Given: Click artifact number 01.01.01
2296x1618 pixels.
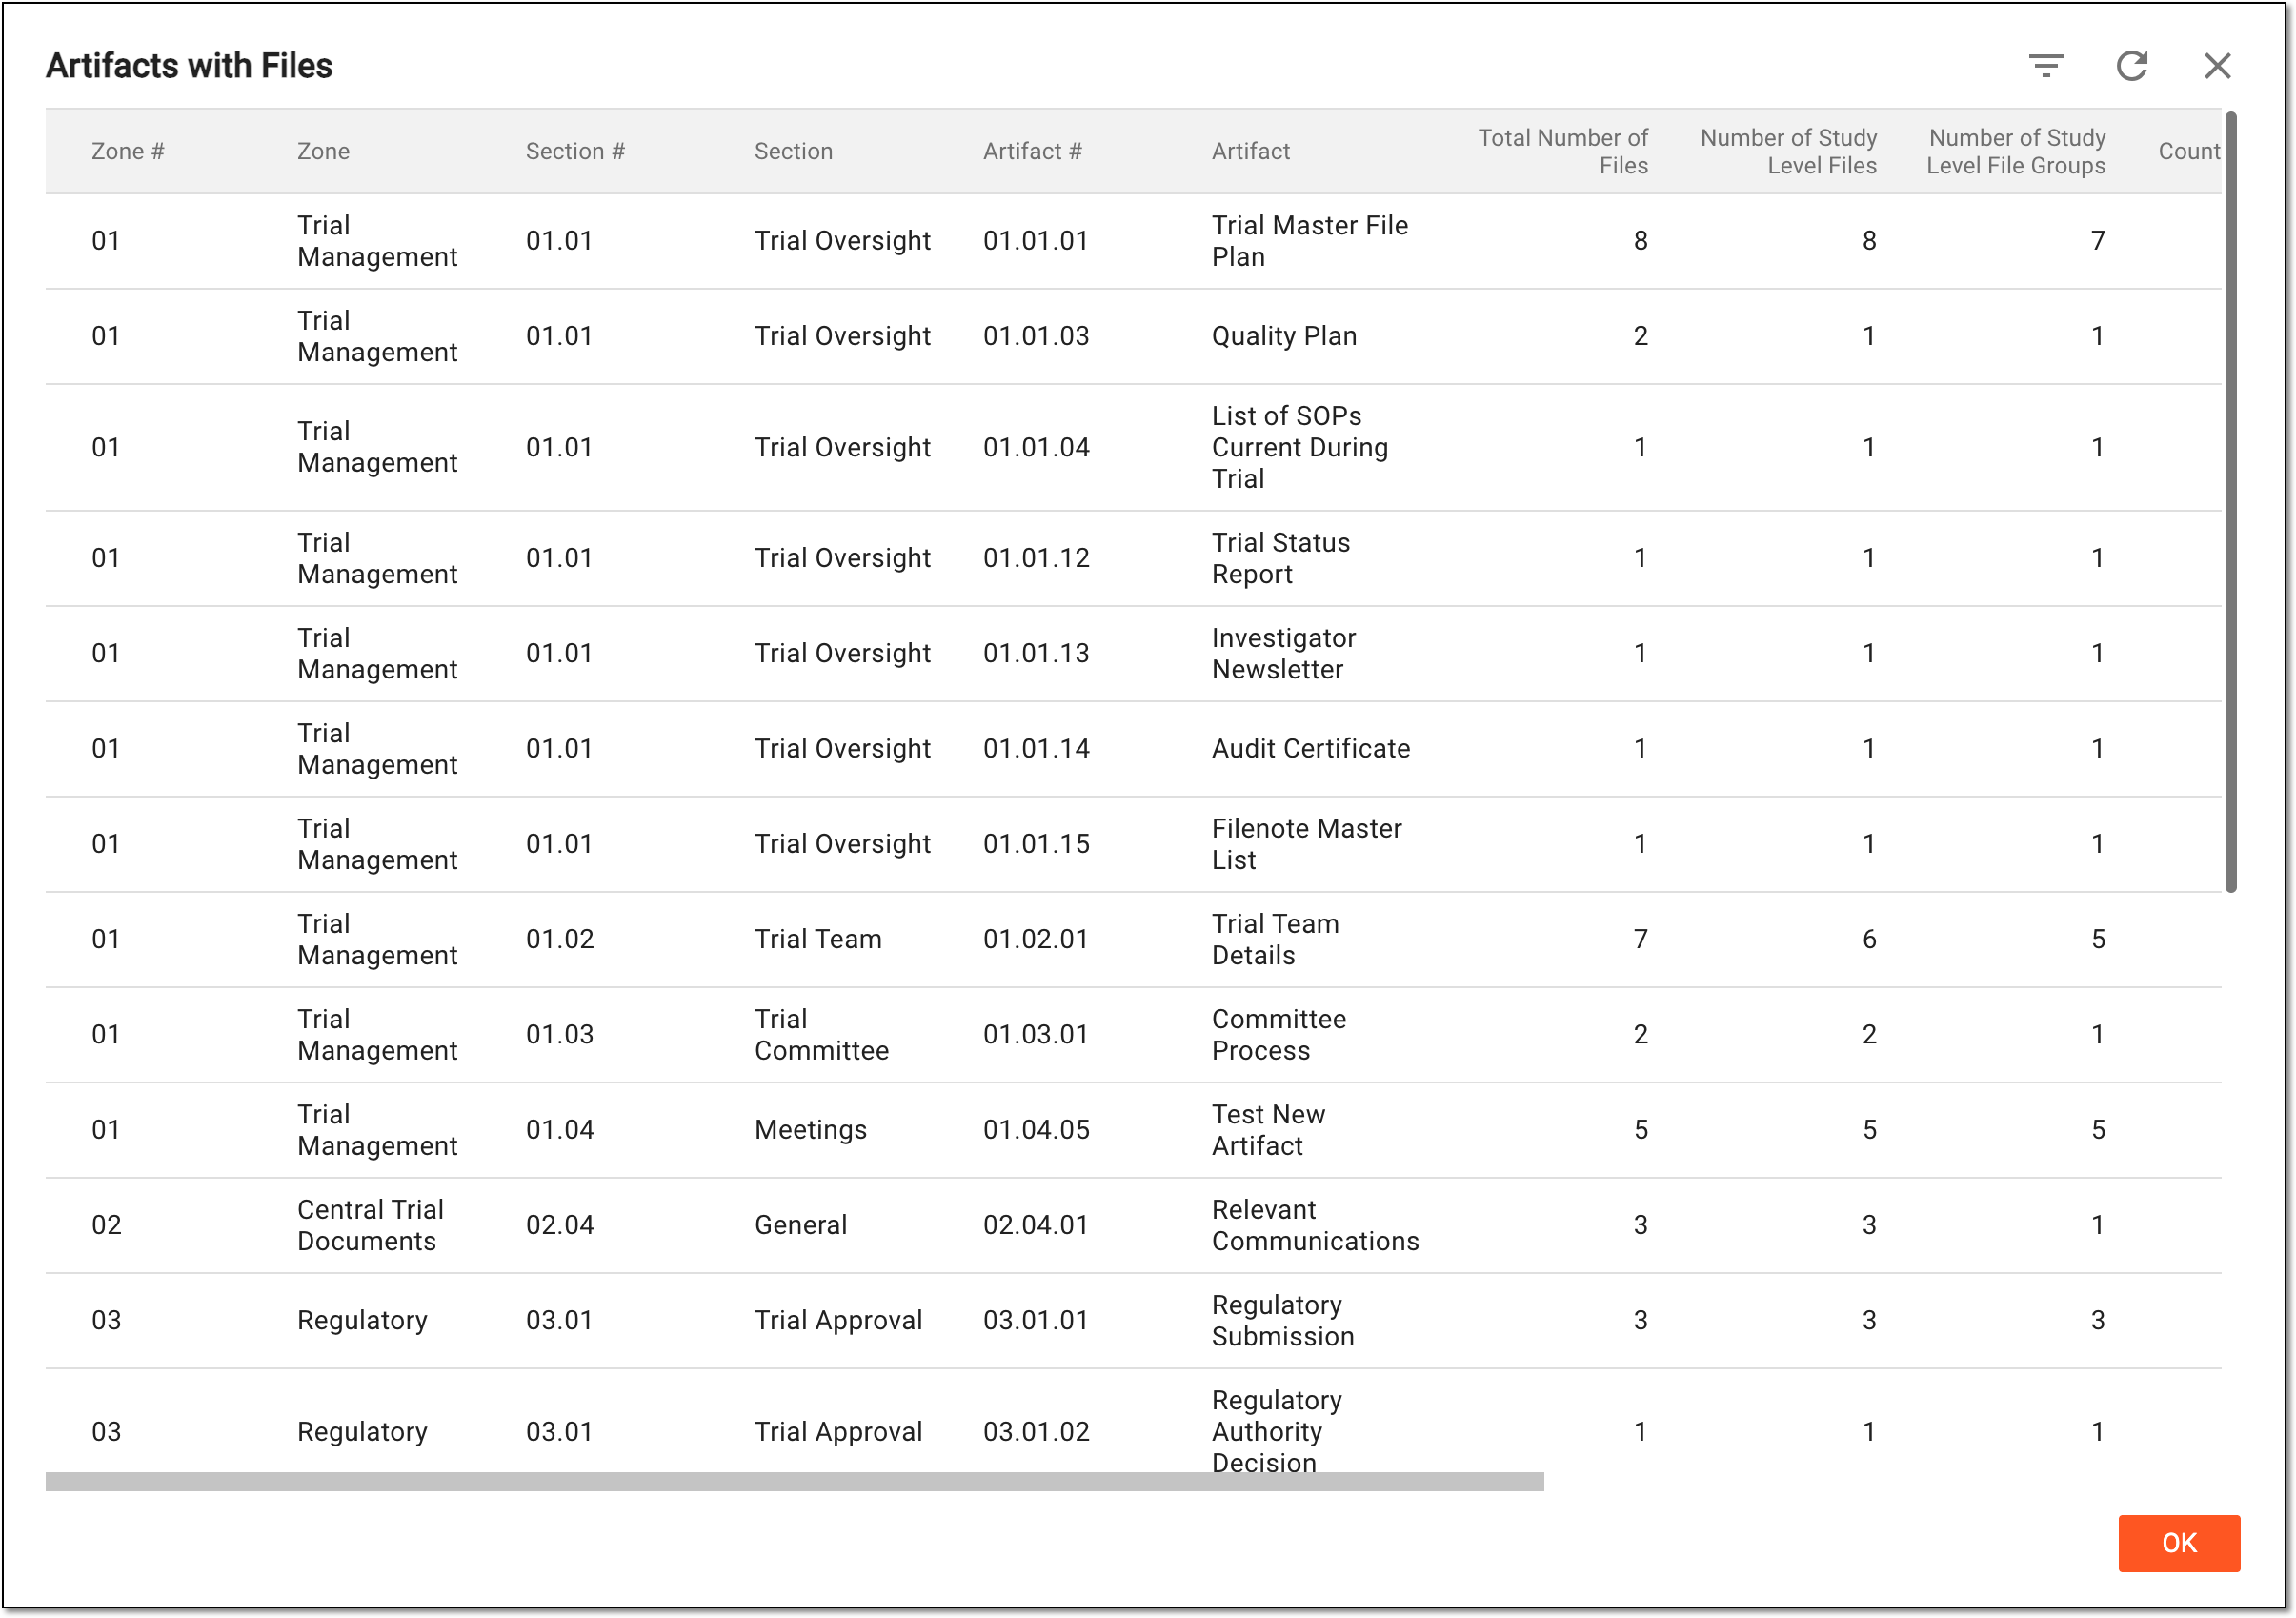Looking at the screenshot, I should click(x=1035, y=241).
